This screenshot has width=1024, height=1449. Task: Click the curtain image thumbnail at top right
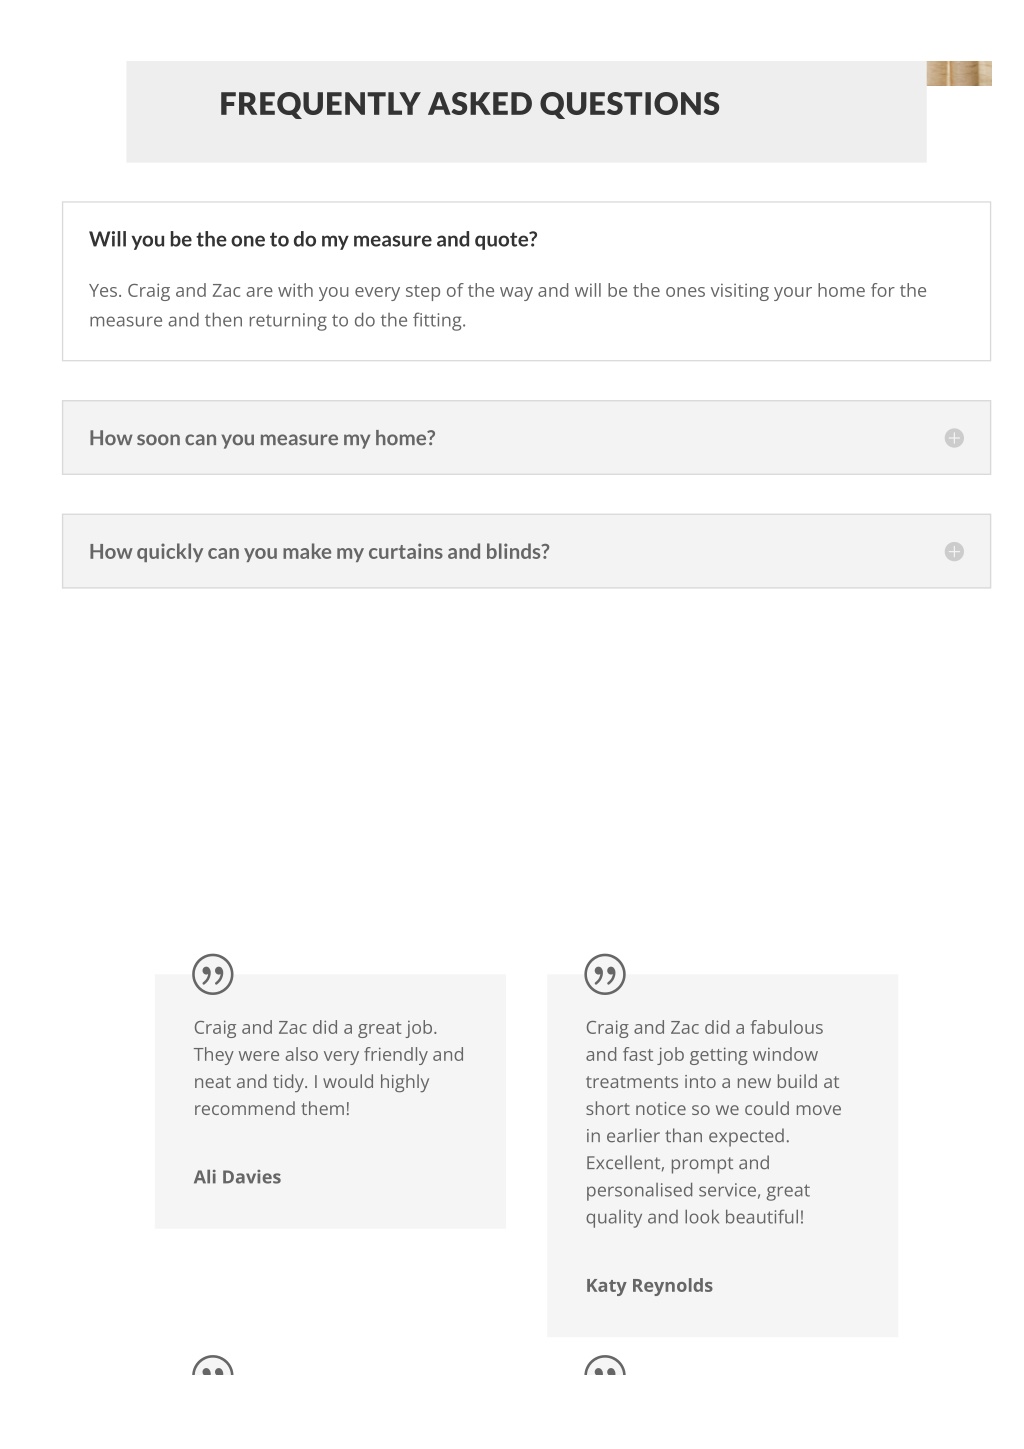click(959, 73)
